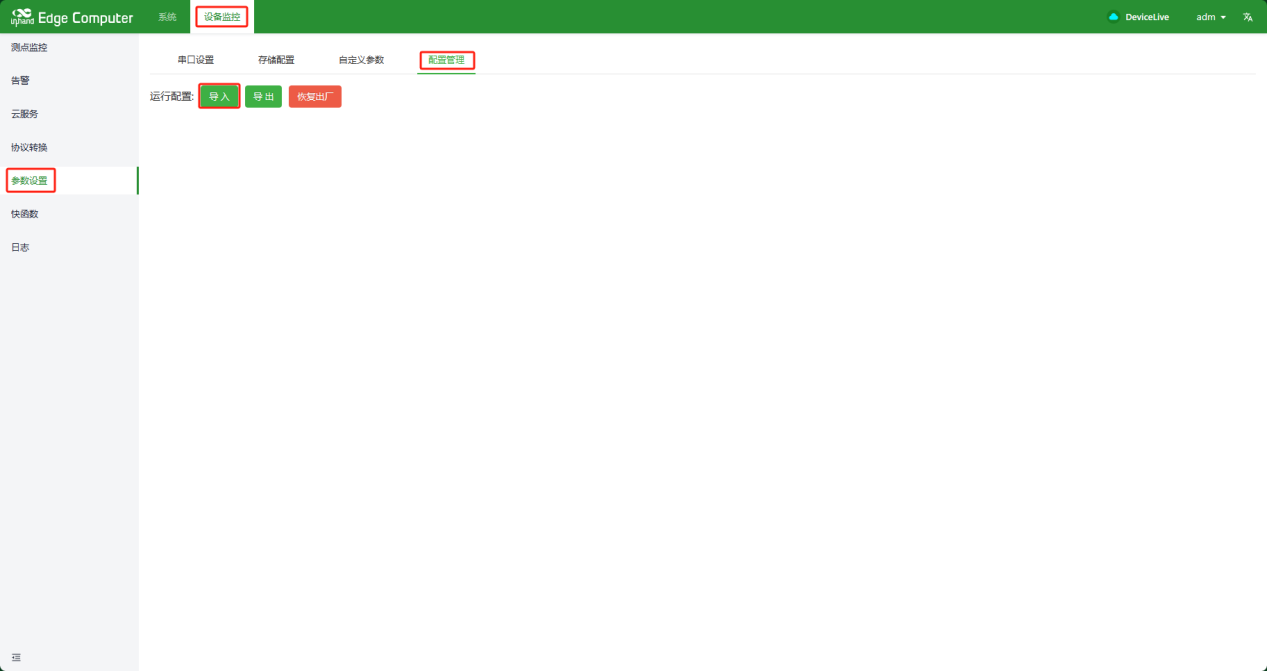This screenshot has height=671, width=1267.
Task: Switch to the 配置管理 tab
Action: tap(446, 60)
